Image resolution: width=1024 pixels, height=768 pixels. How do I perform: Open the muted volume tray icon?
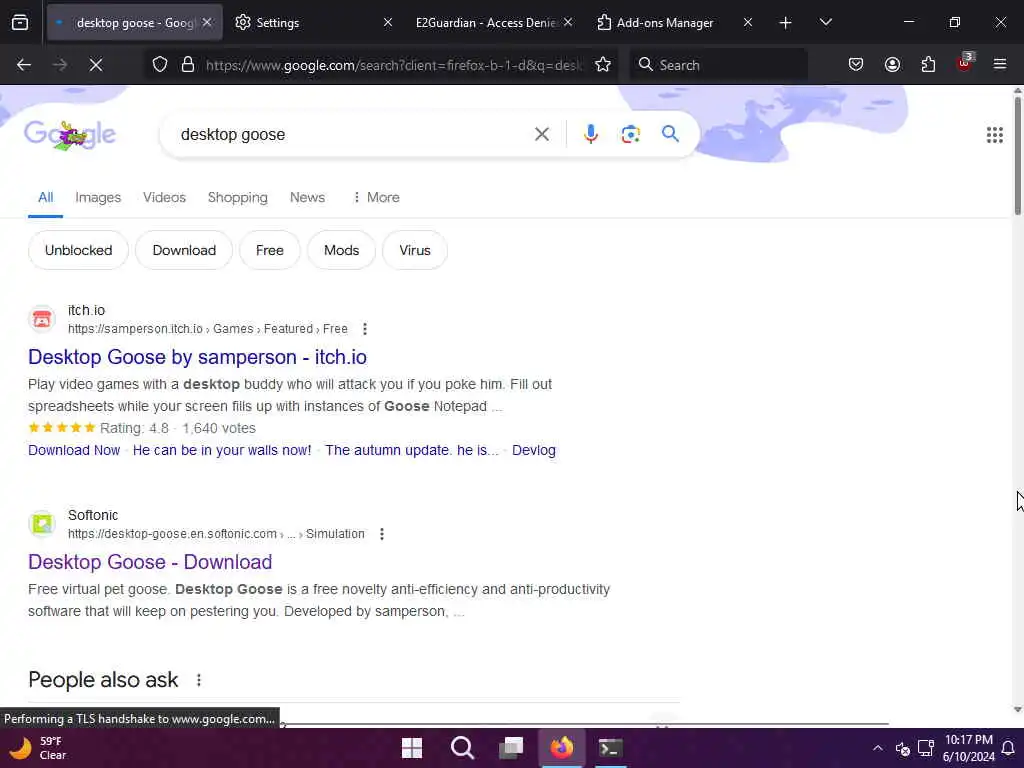point(903,748)
